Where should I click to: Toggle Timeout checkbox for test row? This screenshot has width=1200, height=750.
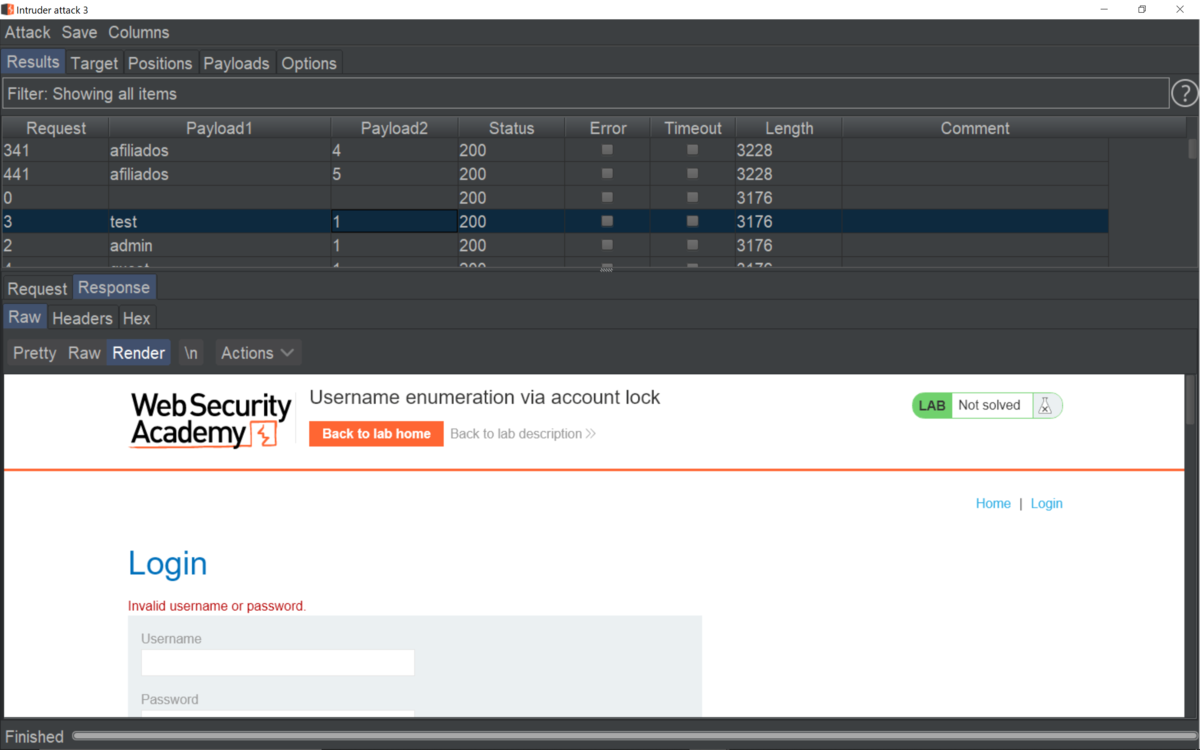[692, 221]
